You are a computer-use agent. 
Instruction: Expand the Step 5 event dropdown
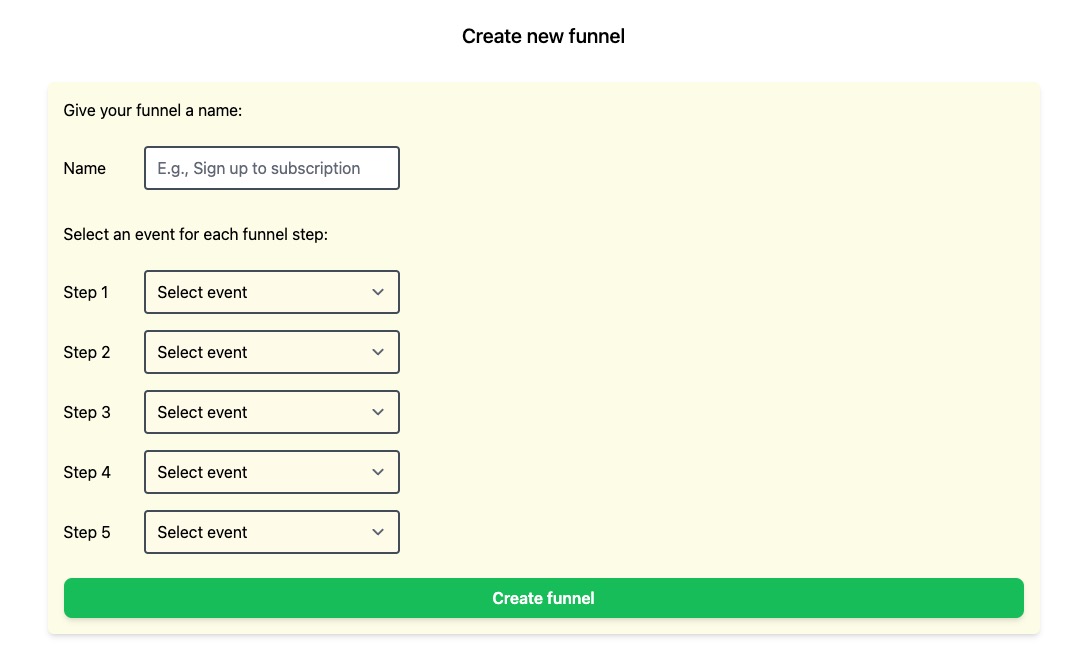point(271,532)
